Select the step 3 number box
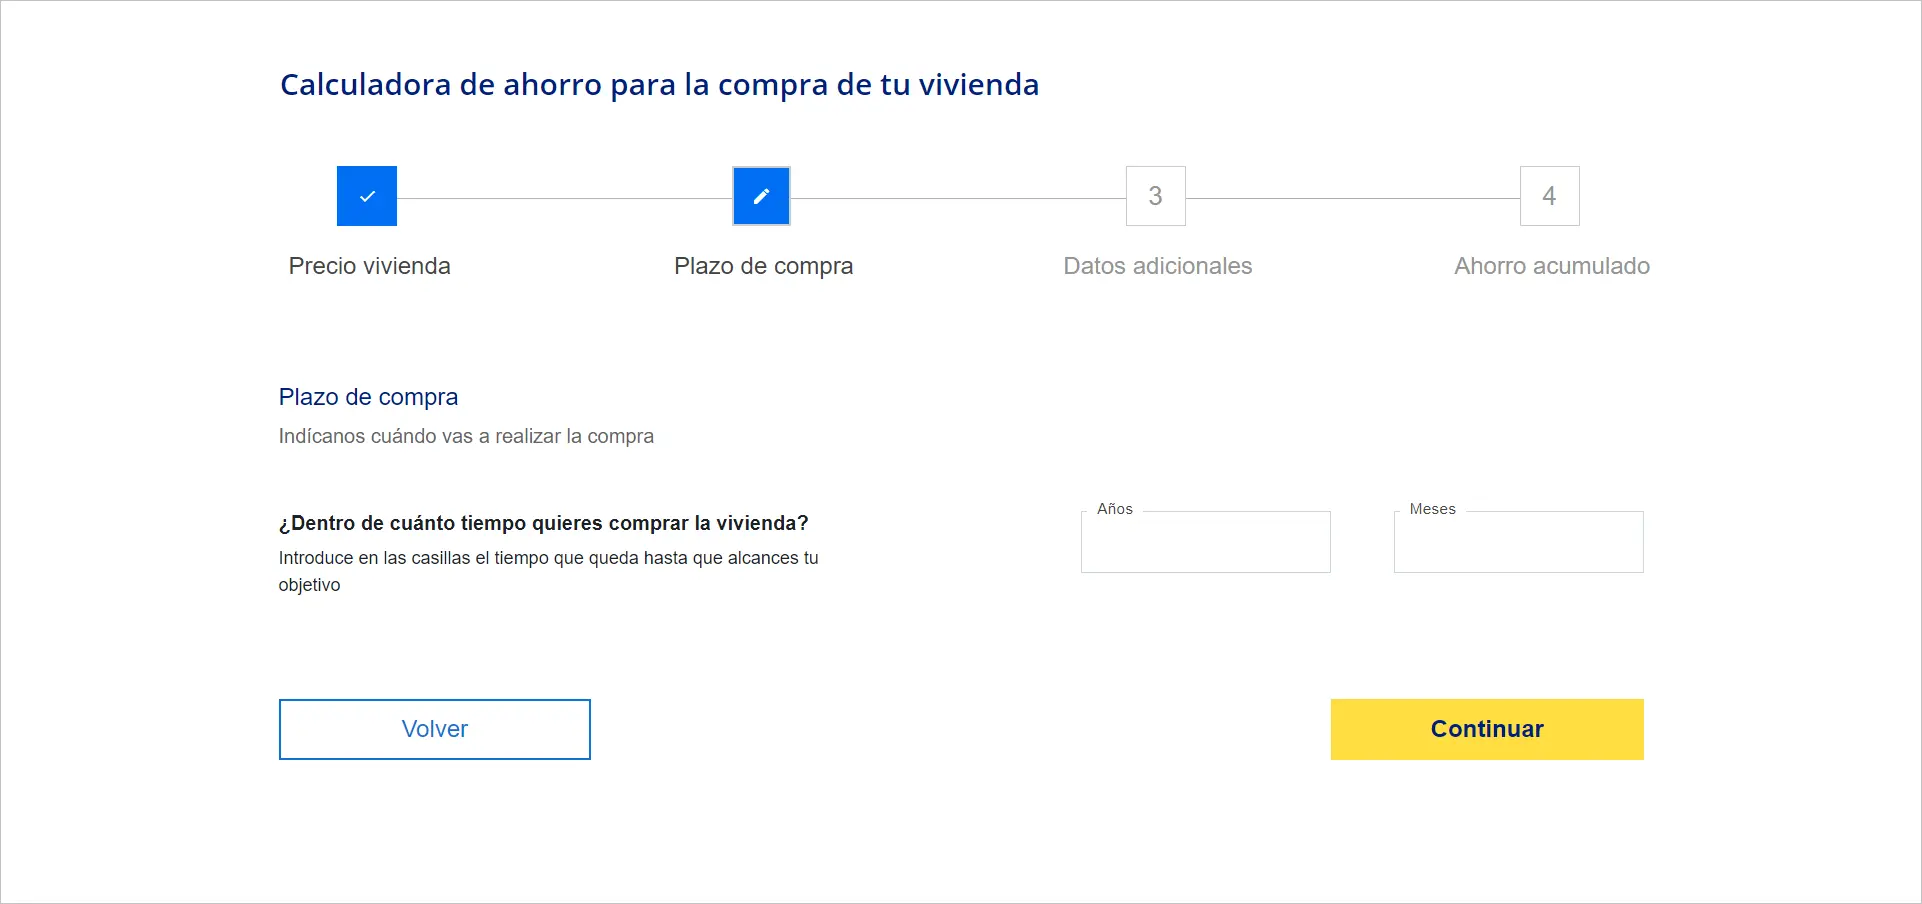1922x904 pixels. [x=1155, y=196]
